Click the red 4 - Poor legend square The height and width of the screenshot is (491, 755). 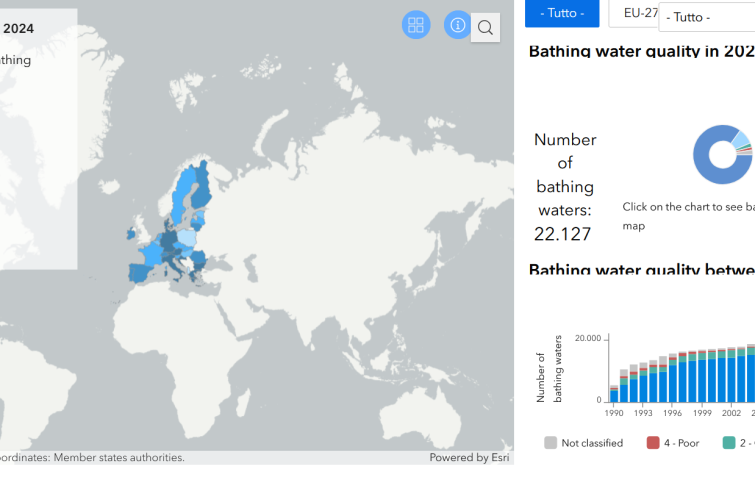(x=653, y=442)
